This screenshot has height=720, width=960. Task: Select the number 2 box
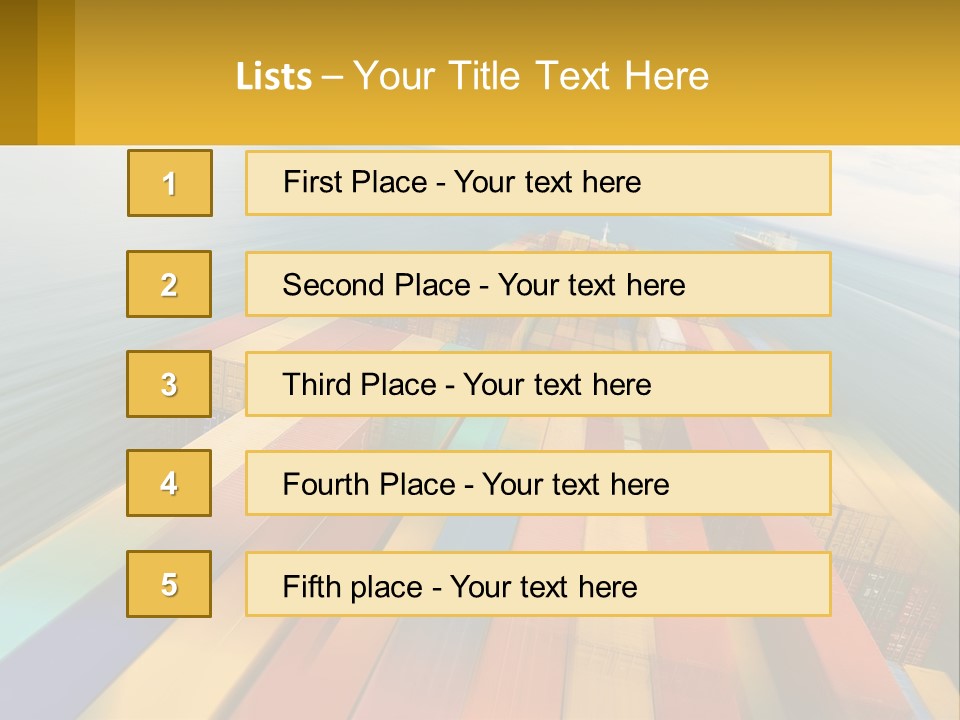pyautogui.click(x=169, y=284)
